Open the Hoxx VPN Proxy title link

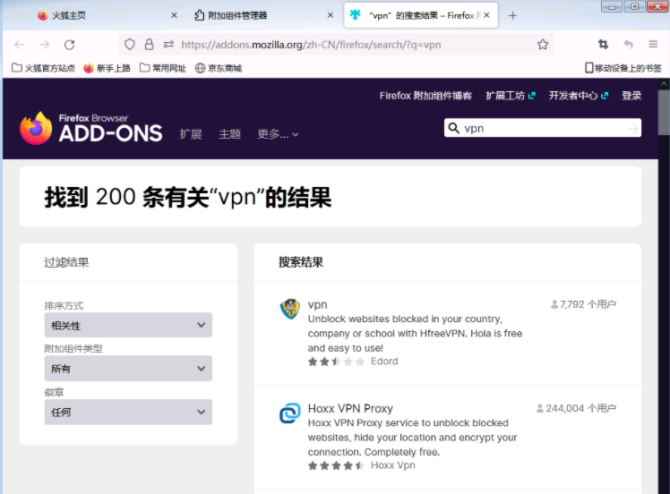tap(350, 409)
